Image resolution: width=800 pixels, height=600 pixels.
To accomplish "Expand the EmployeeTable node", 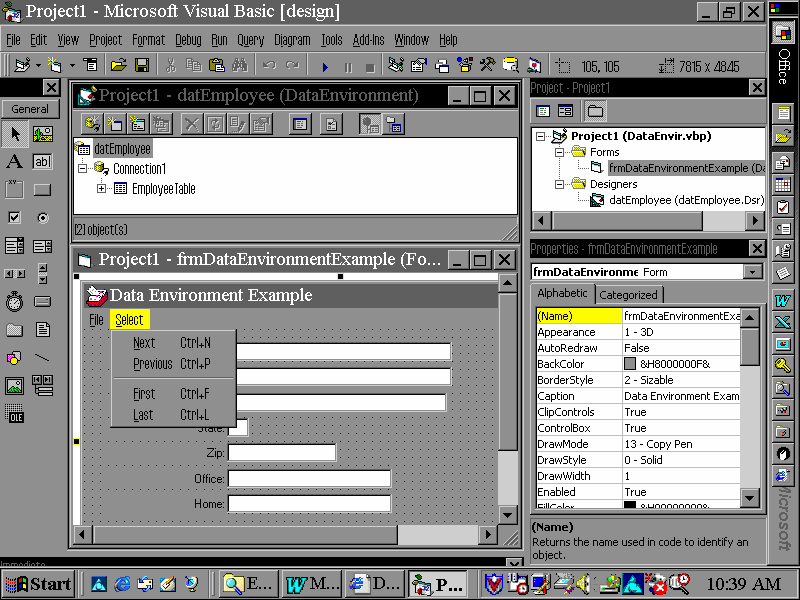I will 102,189.
